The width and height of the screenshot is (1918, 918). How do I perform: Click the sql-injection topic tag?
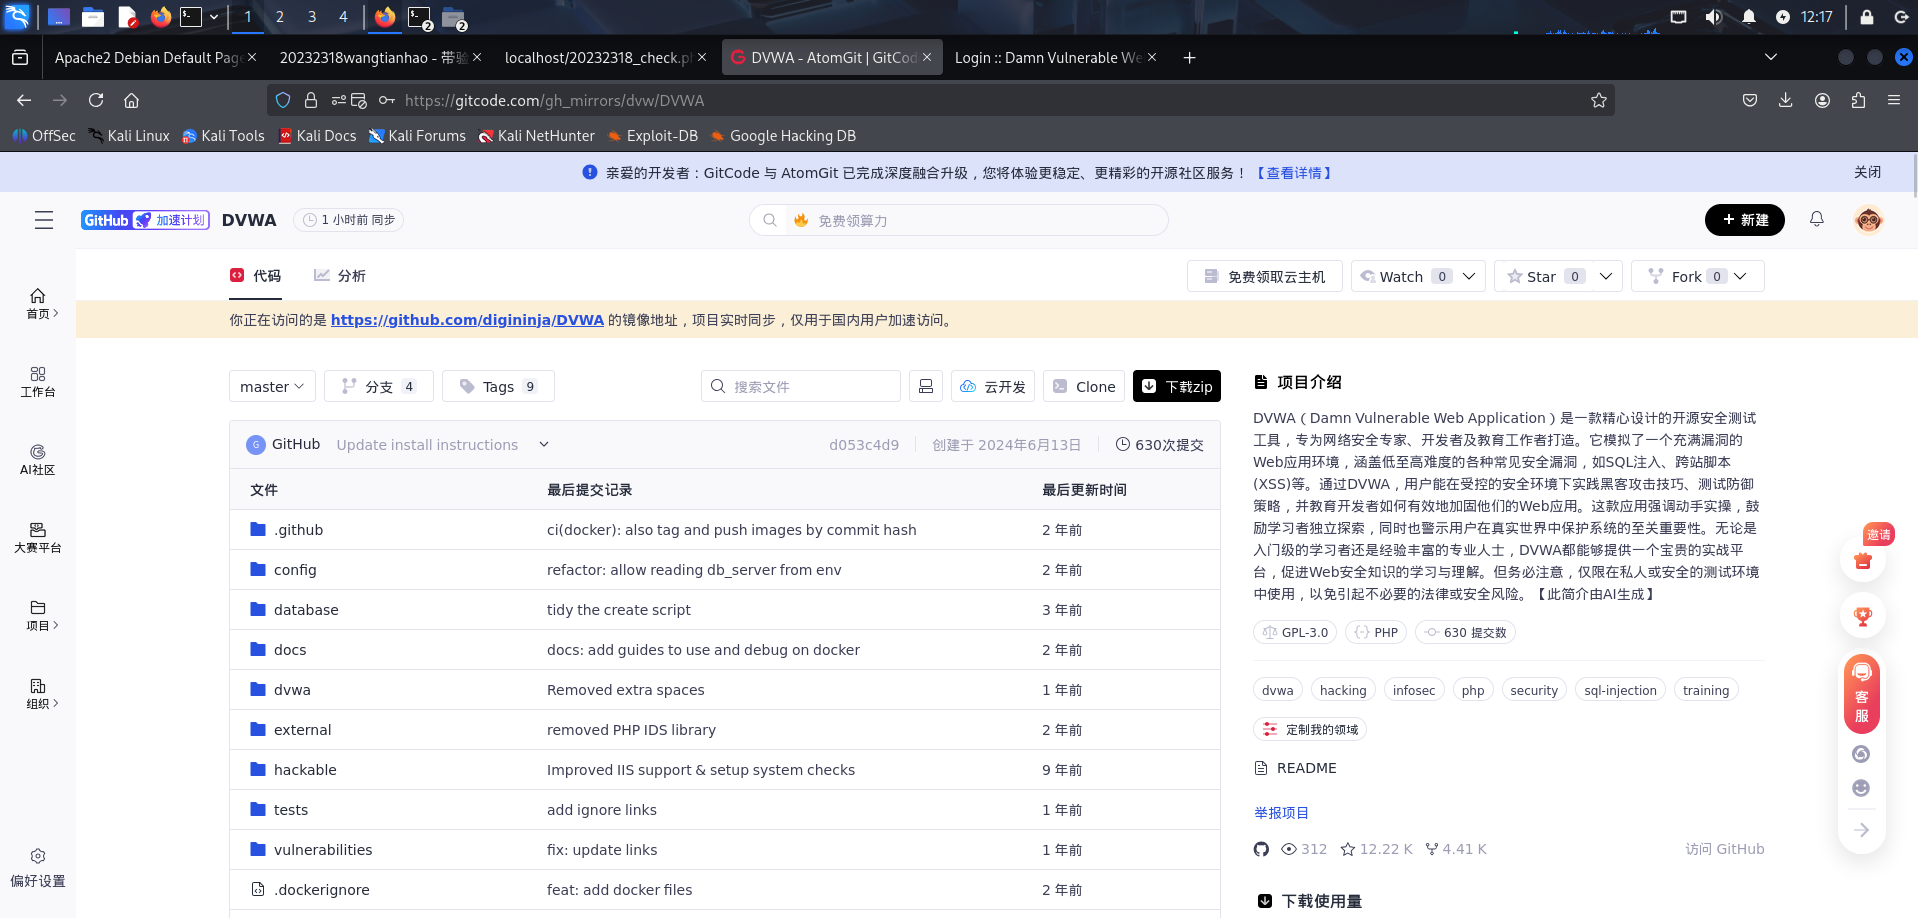[1620, 690]
